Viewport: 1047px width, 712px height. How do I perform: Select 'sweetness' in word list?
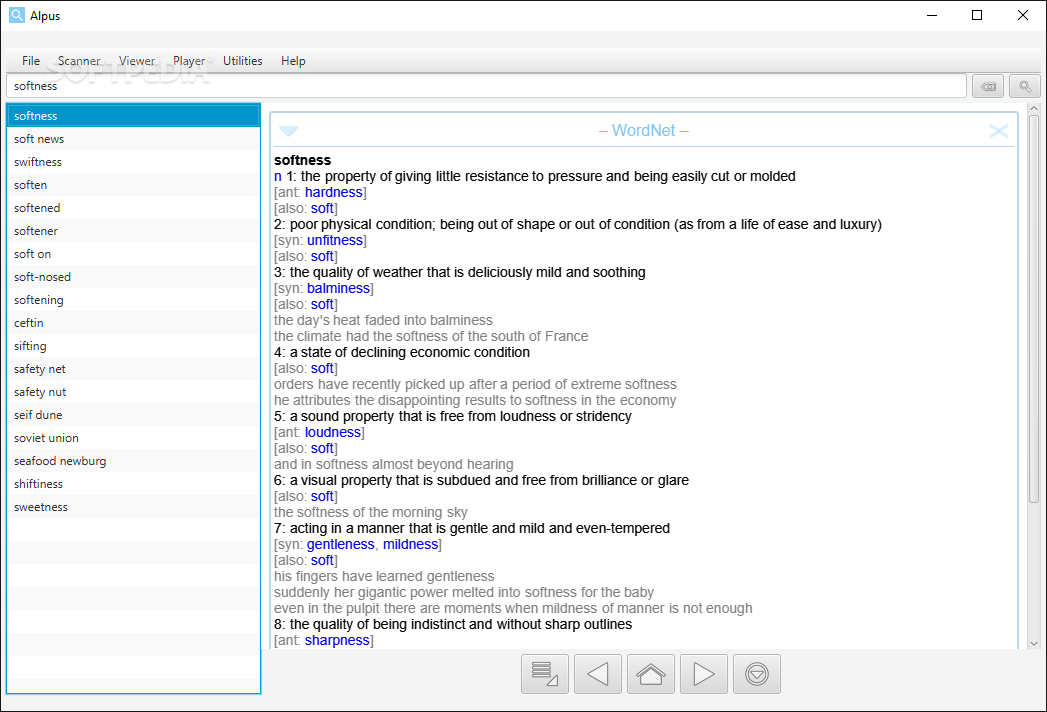tap(134, 508)
